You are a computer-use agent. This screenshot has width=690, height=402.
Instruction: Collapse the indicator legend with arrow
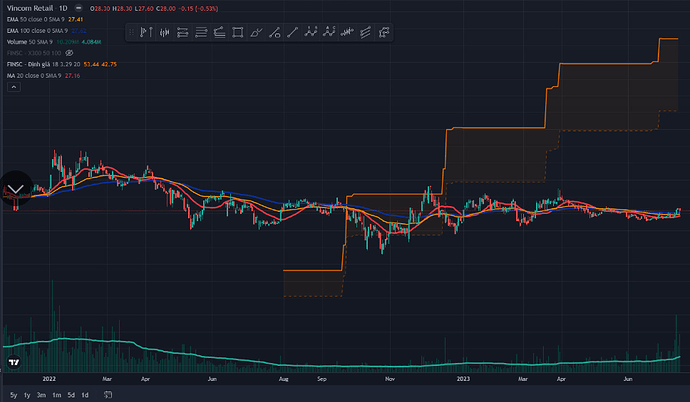pyautogui.click(x=14, y=87)
